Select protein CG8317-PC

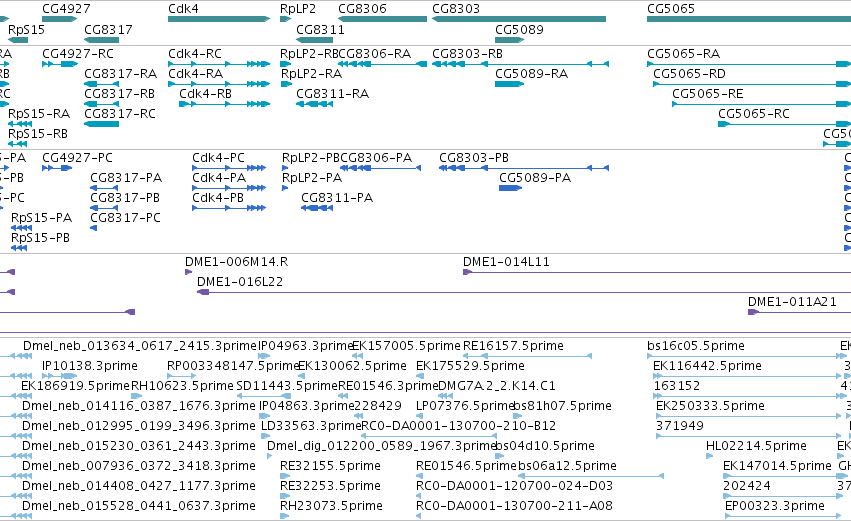125,218
